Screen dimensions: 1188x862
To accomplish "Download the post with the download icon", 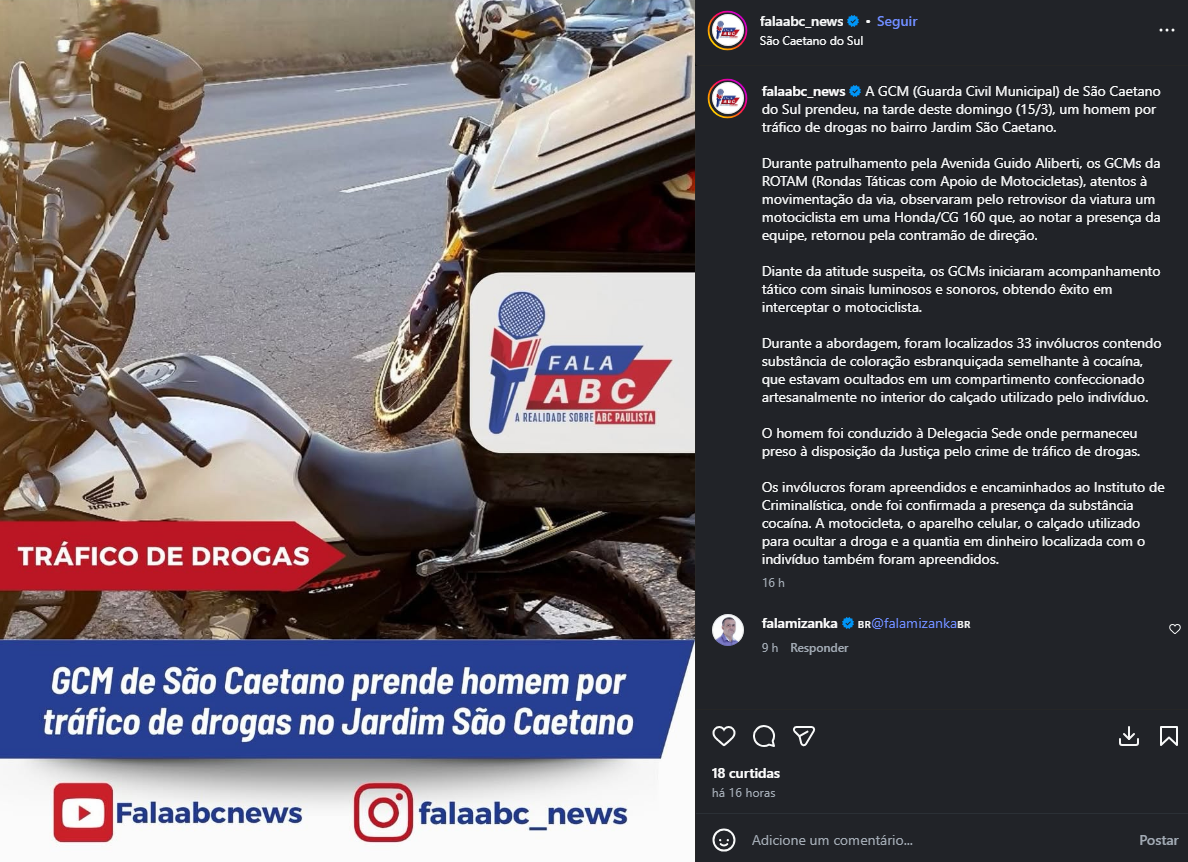I will point(1129,736).
